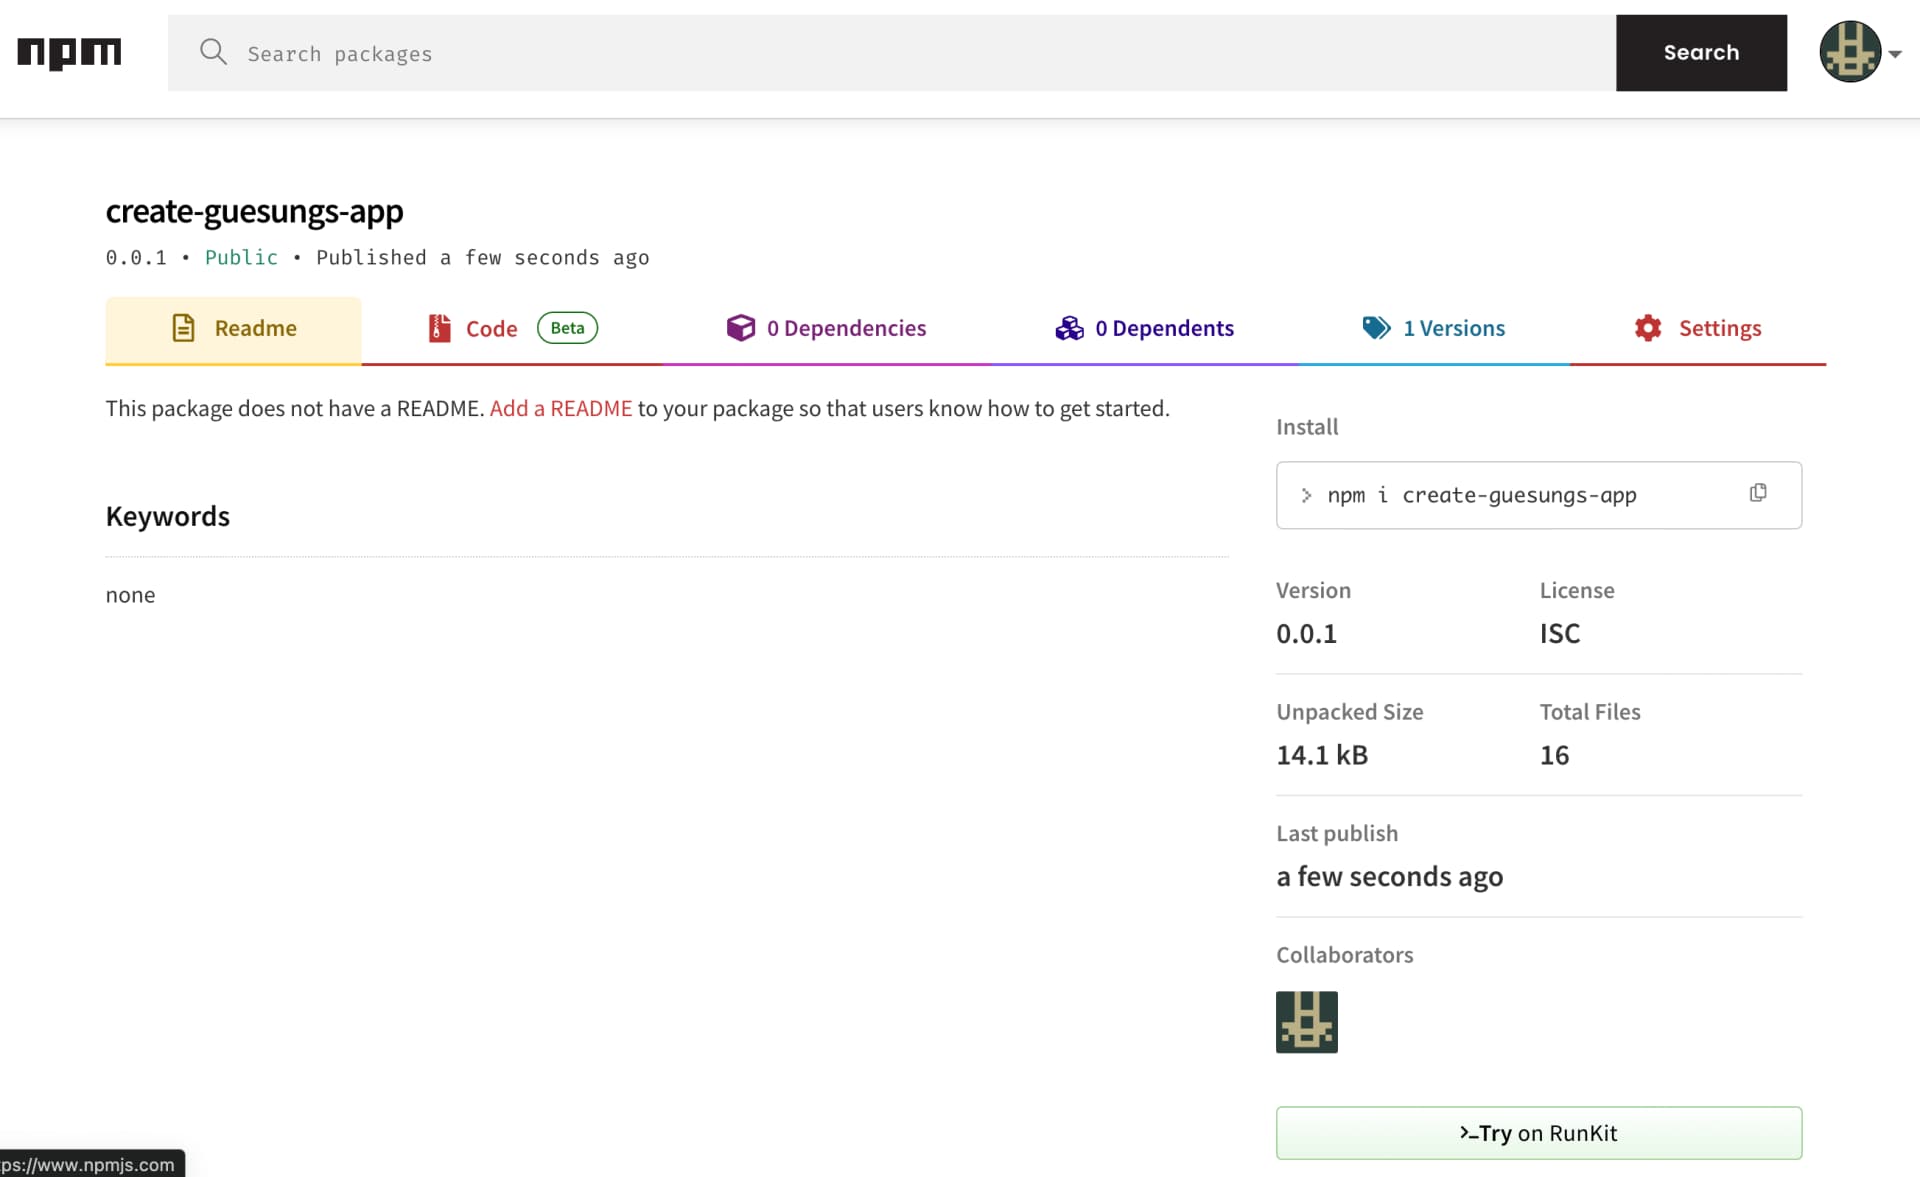The width and height of the screenshot is (1920, 1177).
Task: Copy the install command with copy icon
Action: [1758, 493]
